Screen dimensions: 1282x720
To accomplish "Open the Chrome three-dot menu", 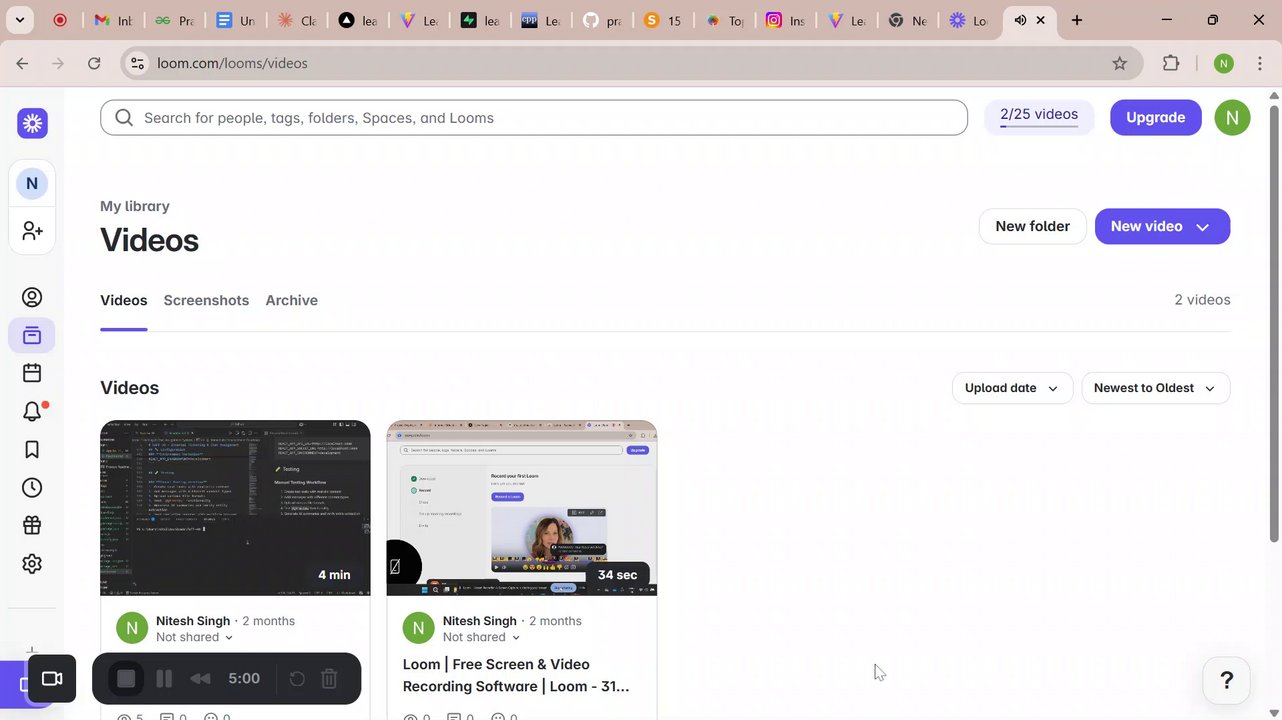I will 1262,63.
